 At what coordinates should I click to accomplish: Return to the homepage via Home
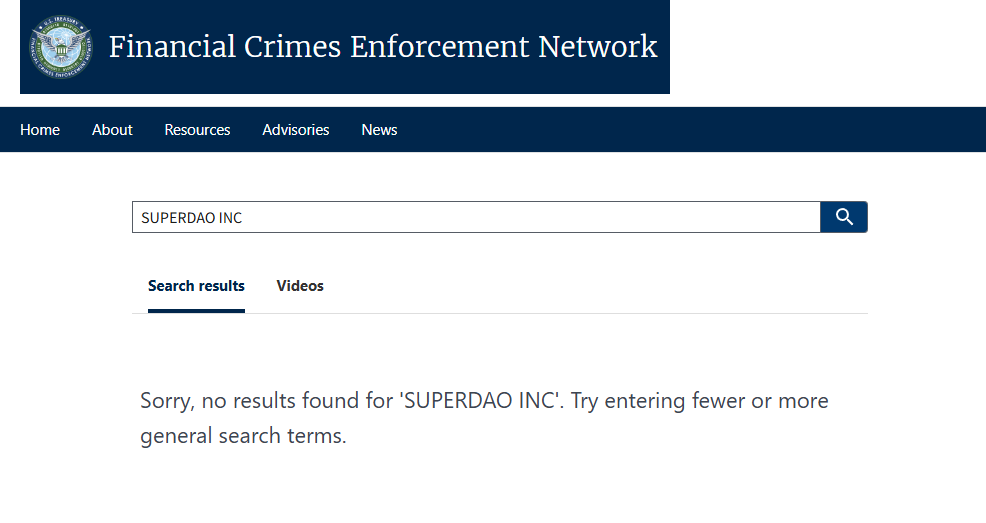[40, 130]
